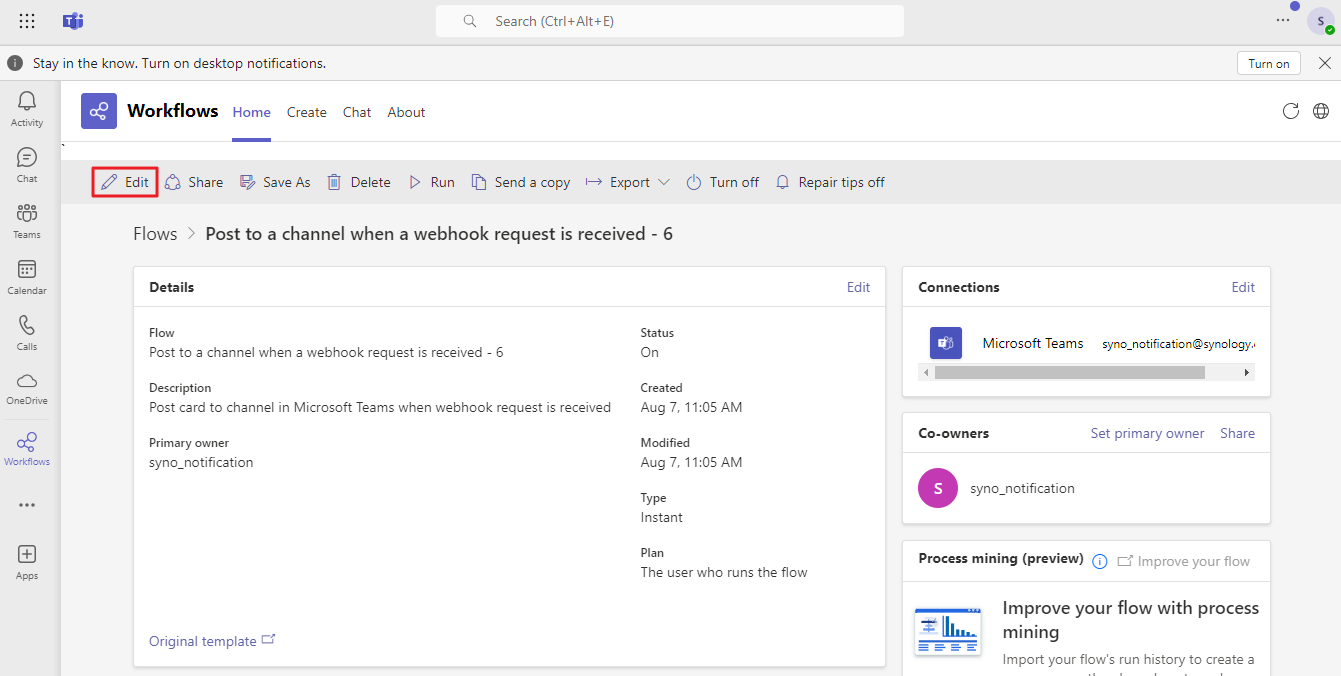Click the Workflows app logo icon
The width and height of the screenshot is (1341, 676).
coord(99,111)
